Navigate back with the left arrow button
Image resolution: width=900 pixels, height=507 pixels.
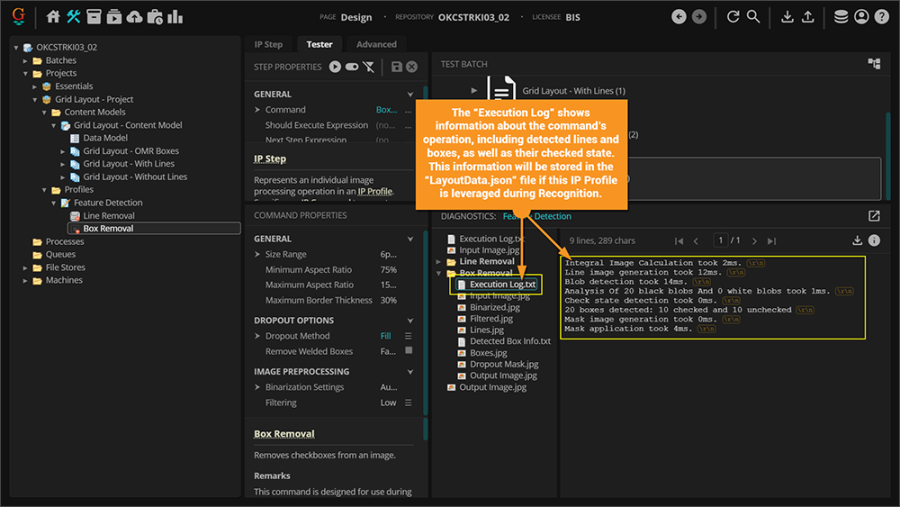[679, 17]
